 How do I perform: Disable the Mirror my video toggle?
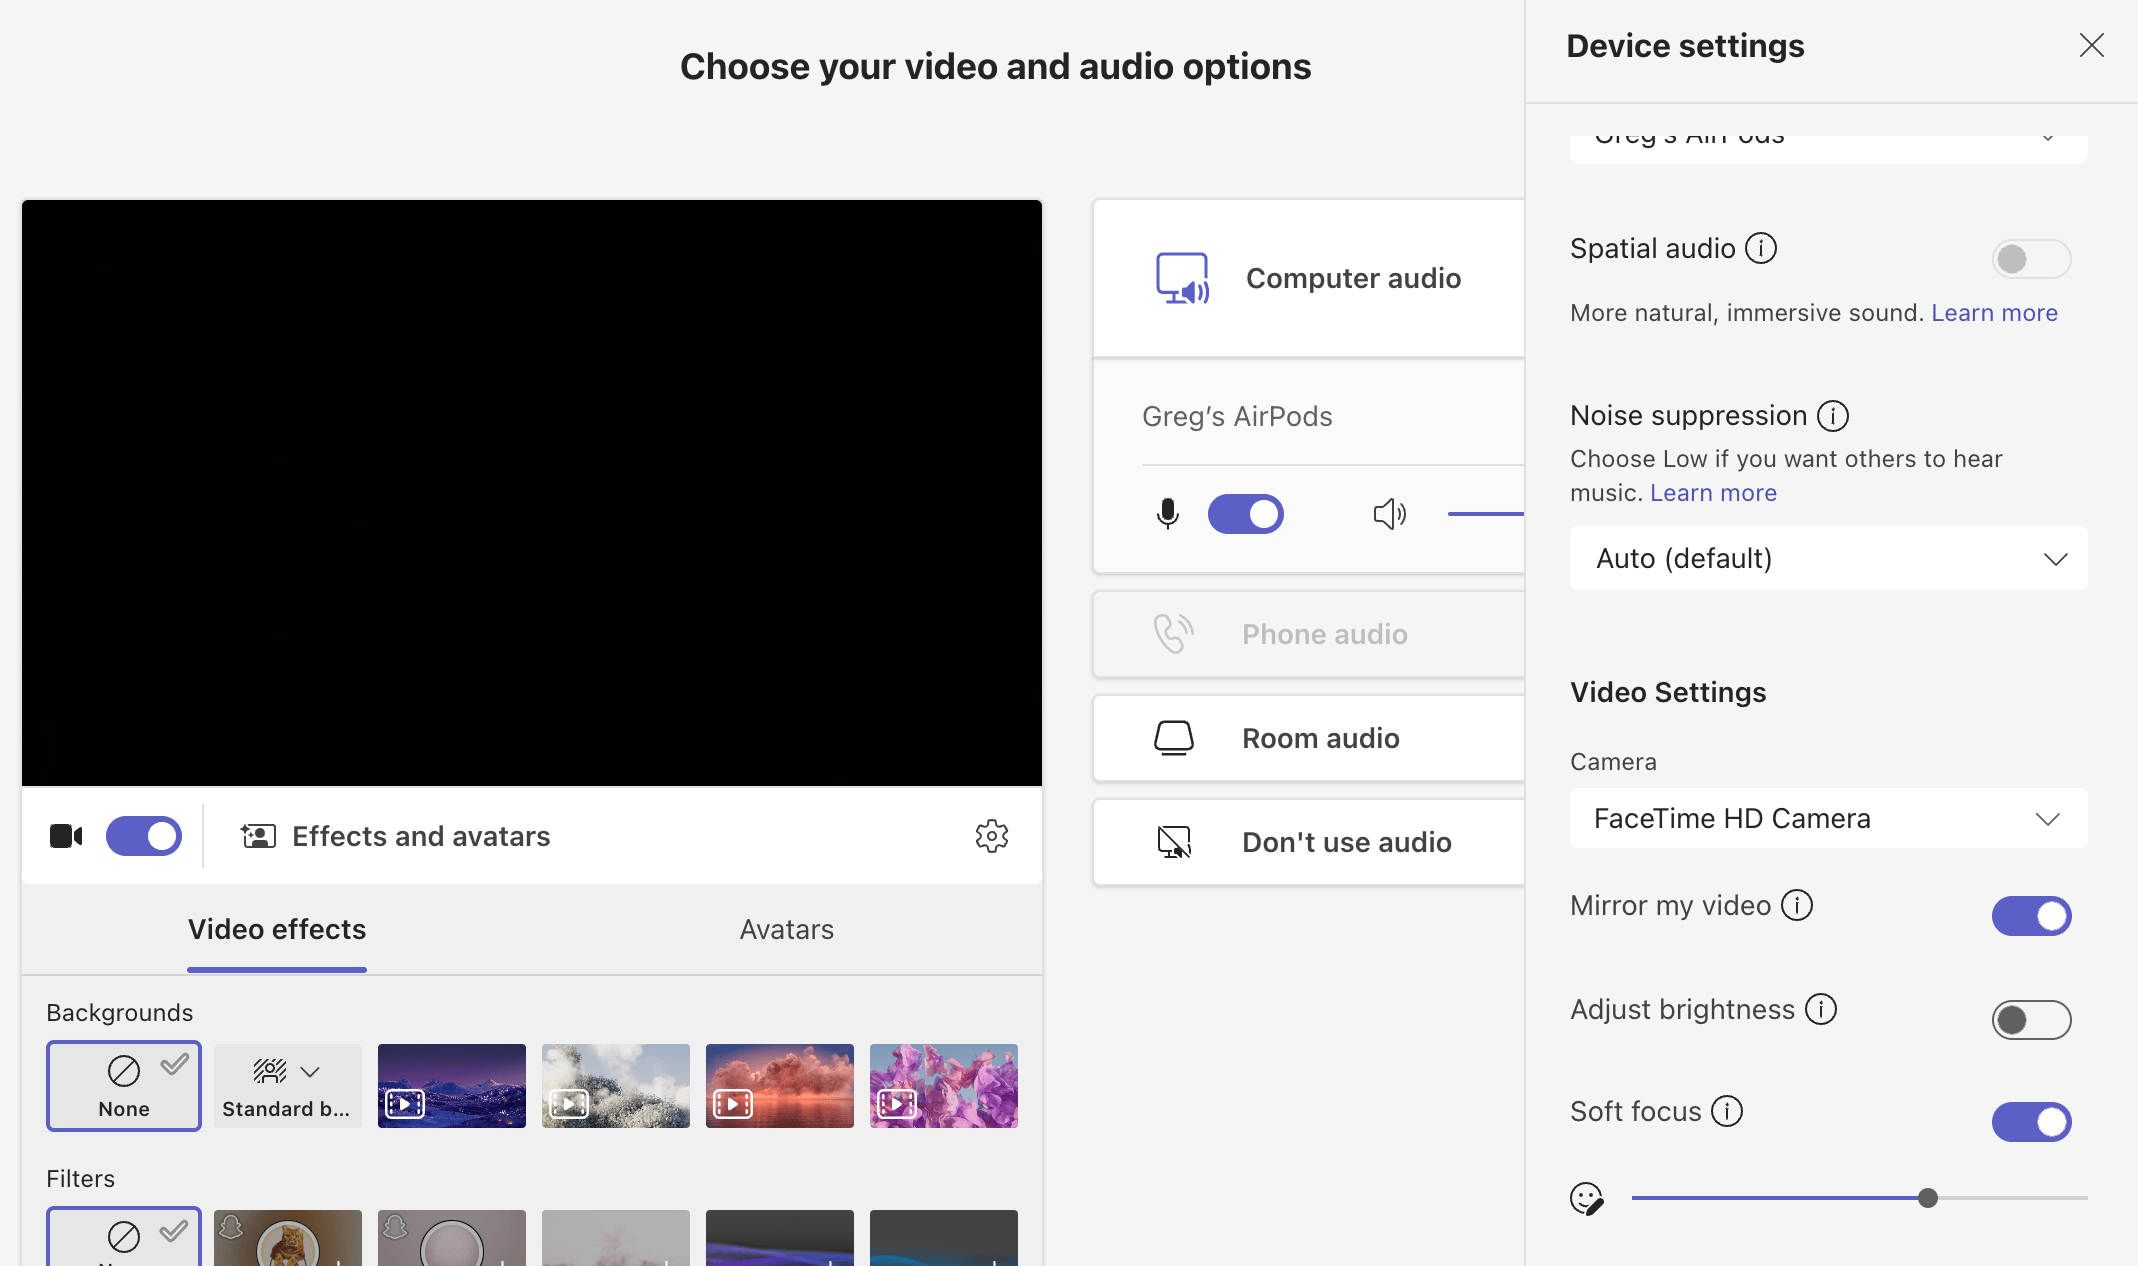(2031, 916)
